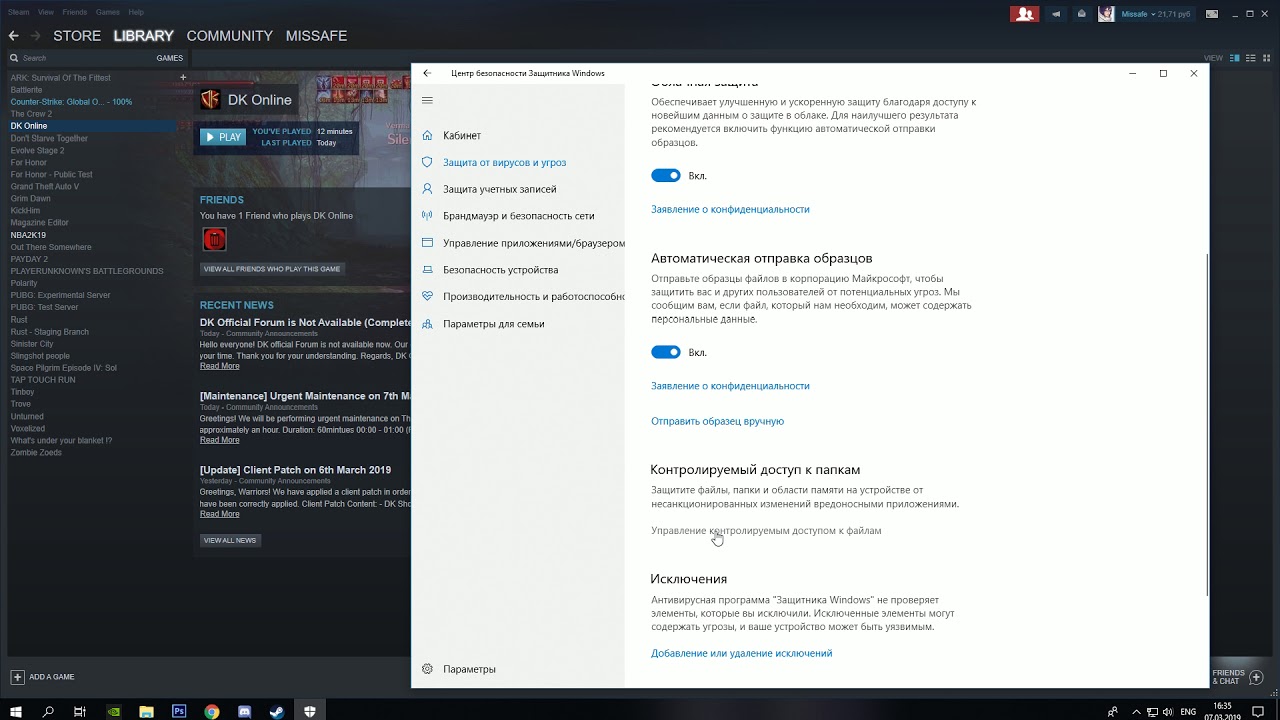Click the device security icon in sidebar
1280x720 pixels.
coord(427,270)
